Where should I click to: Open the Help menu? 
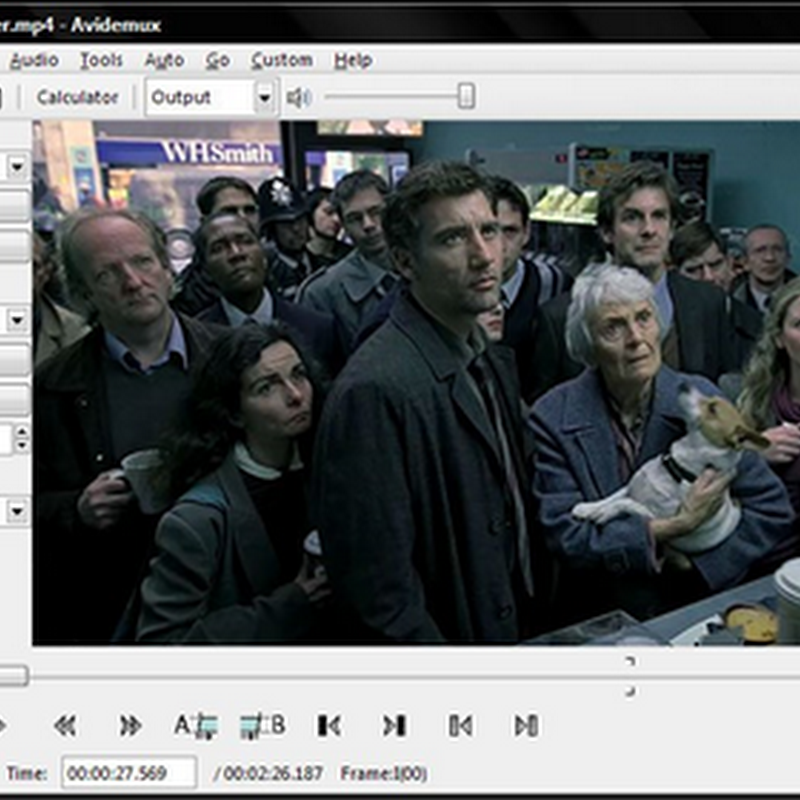click(x=353, y=60)
